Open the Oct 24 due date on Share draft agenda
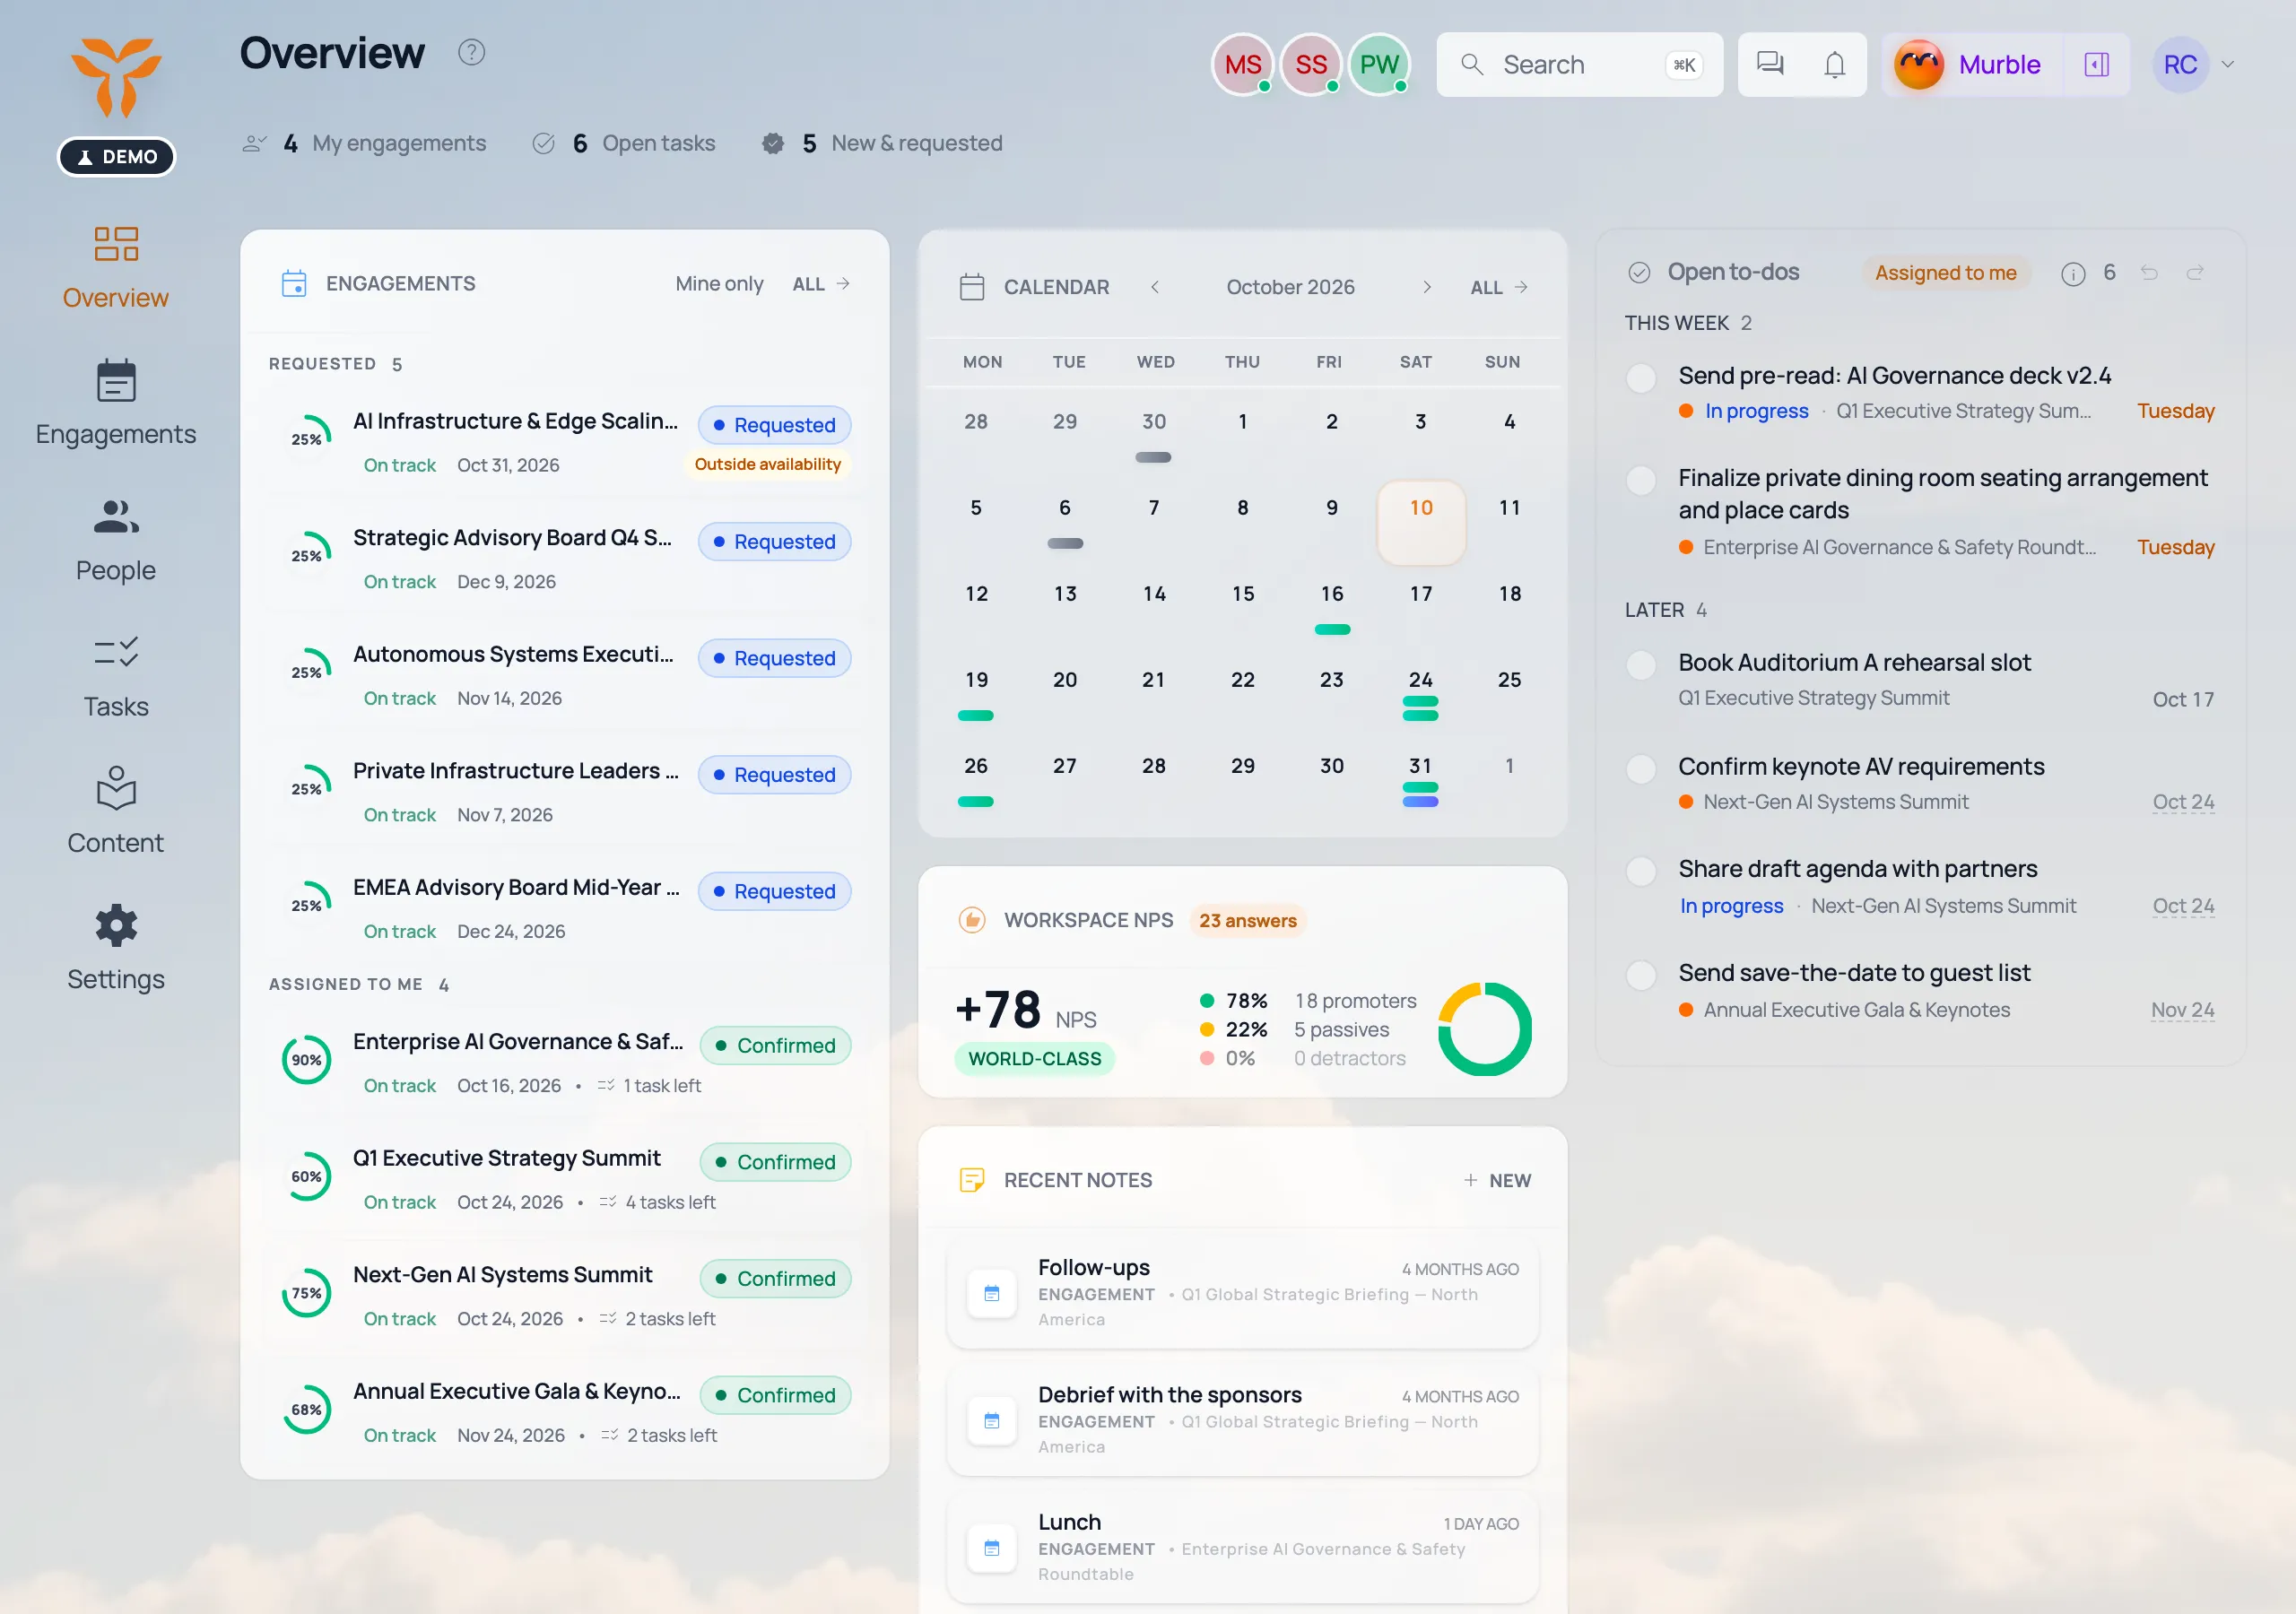The width and height of the screenshot is (2296, 1614). [2183, 906]
